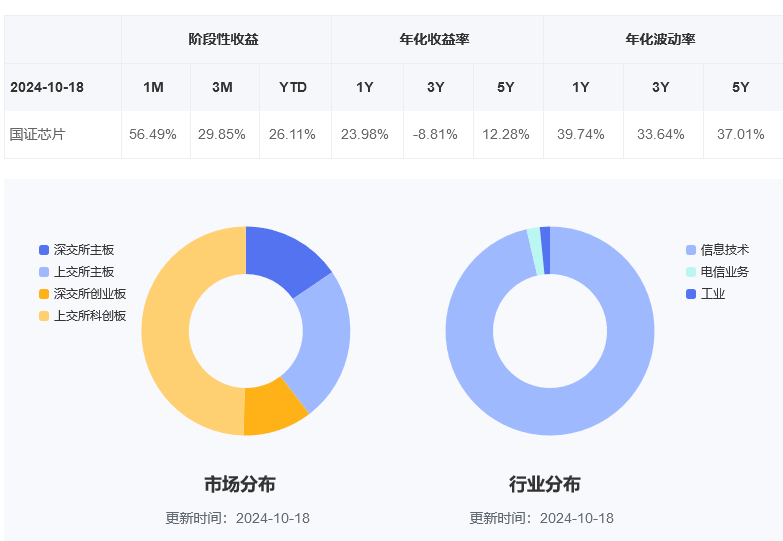Click the 阶段性收益 column group header

pyautogui.click(x=224, y=39)
